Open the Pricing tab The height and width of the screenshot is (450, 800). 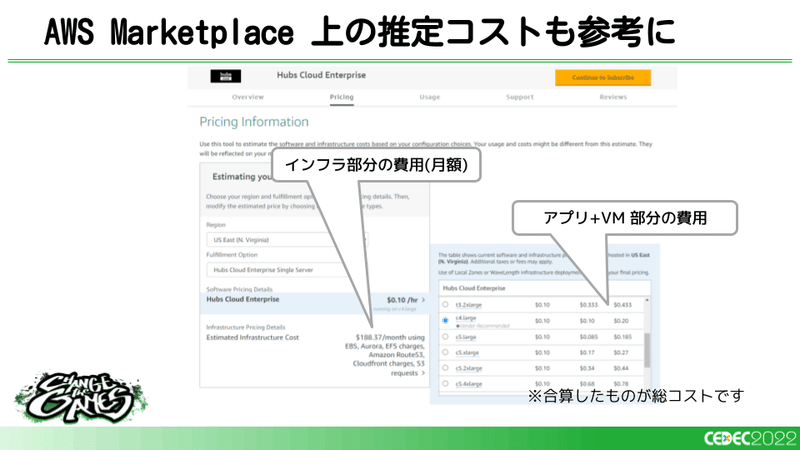pos(341,97)
